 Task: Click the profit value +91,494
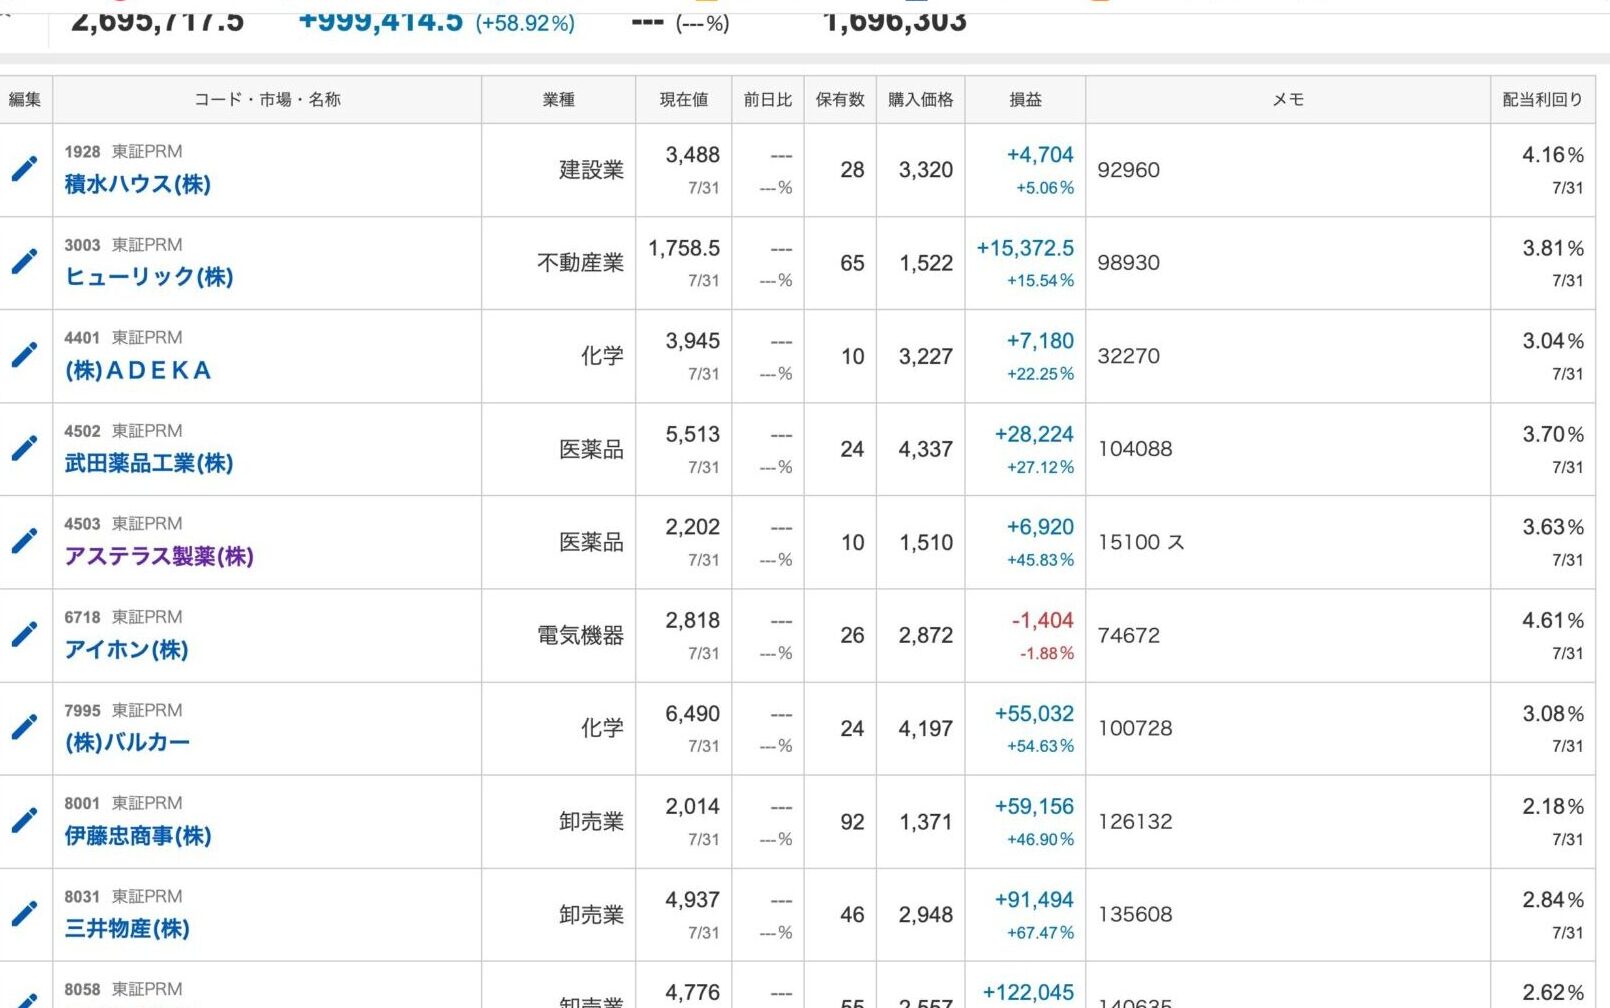[x=1034, y=900]
